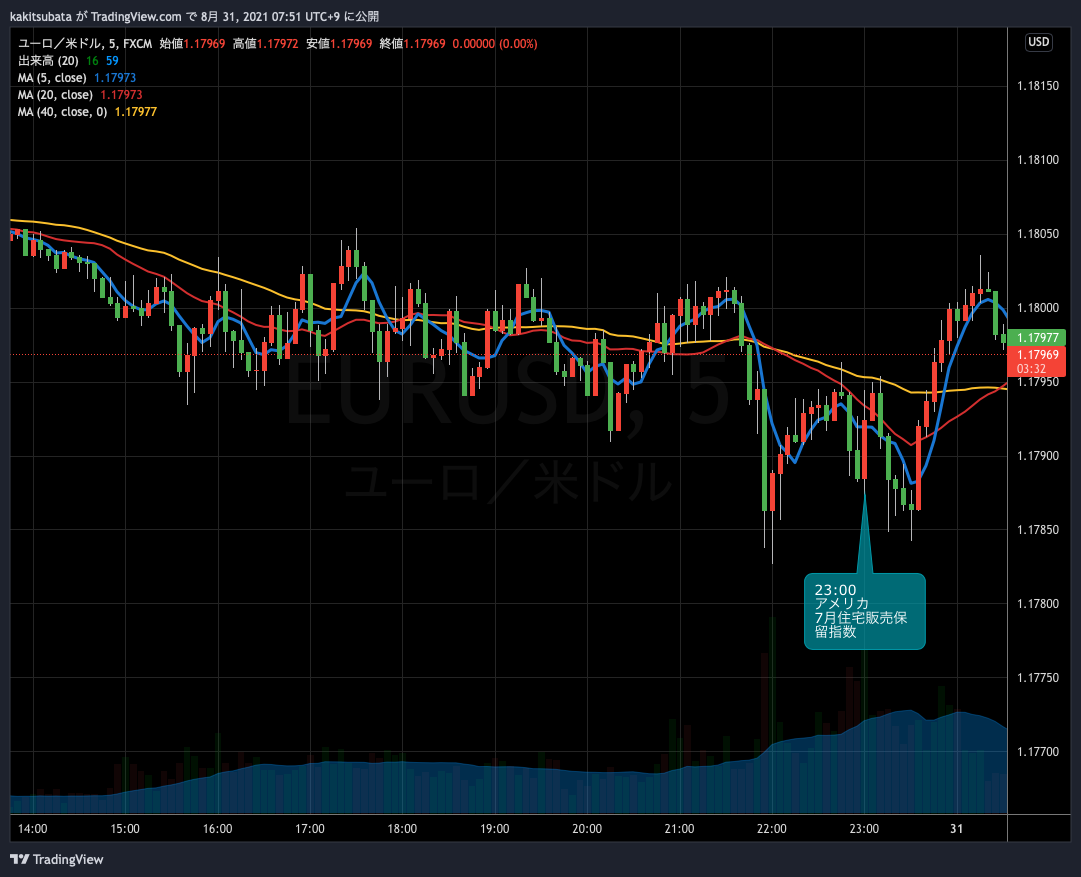Click the TradingView logo at bottom left
Viewport: 1081px width, 877px height.
click(x=57, y=859)
